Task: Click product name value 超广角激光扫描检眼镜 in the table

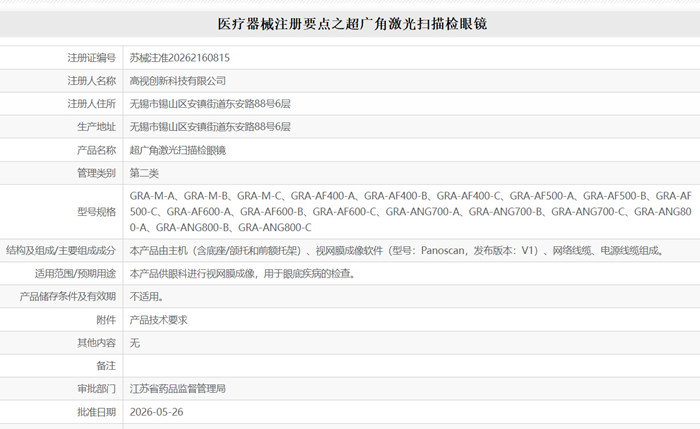Action: (x=178, y=150)
